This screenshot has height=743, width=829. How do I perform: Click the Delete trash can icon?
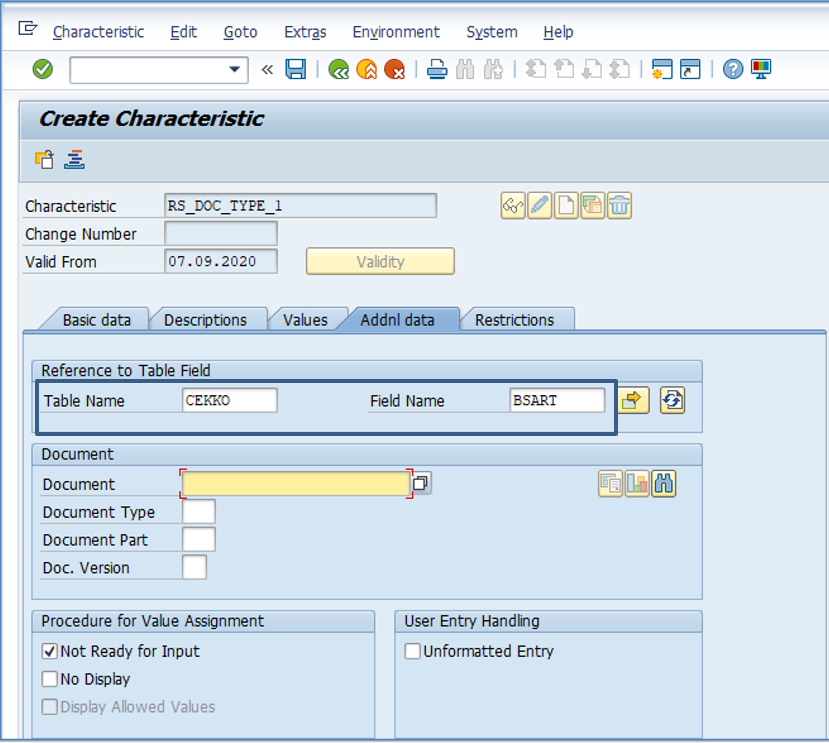619,205
